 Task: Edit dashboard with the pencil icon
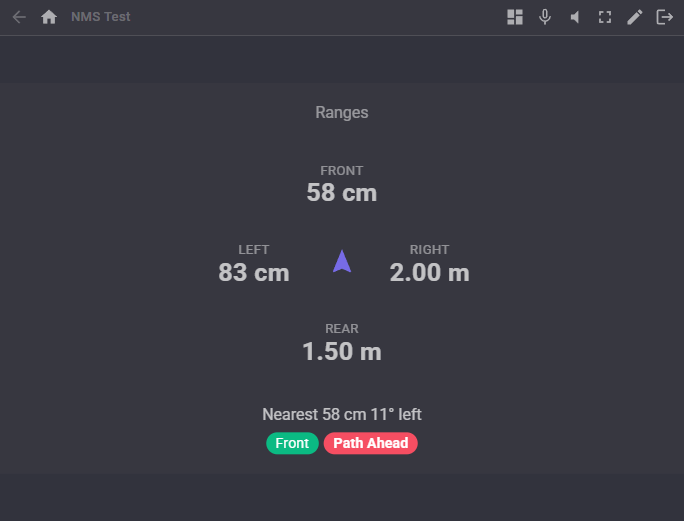(635, 17)
